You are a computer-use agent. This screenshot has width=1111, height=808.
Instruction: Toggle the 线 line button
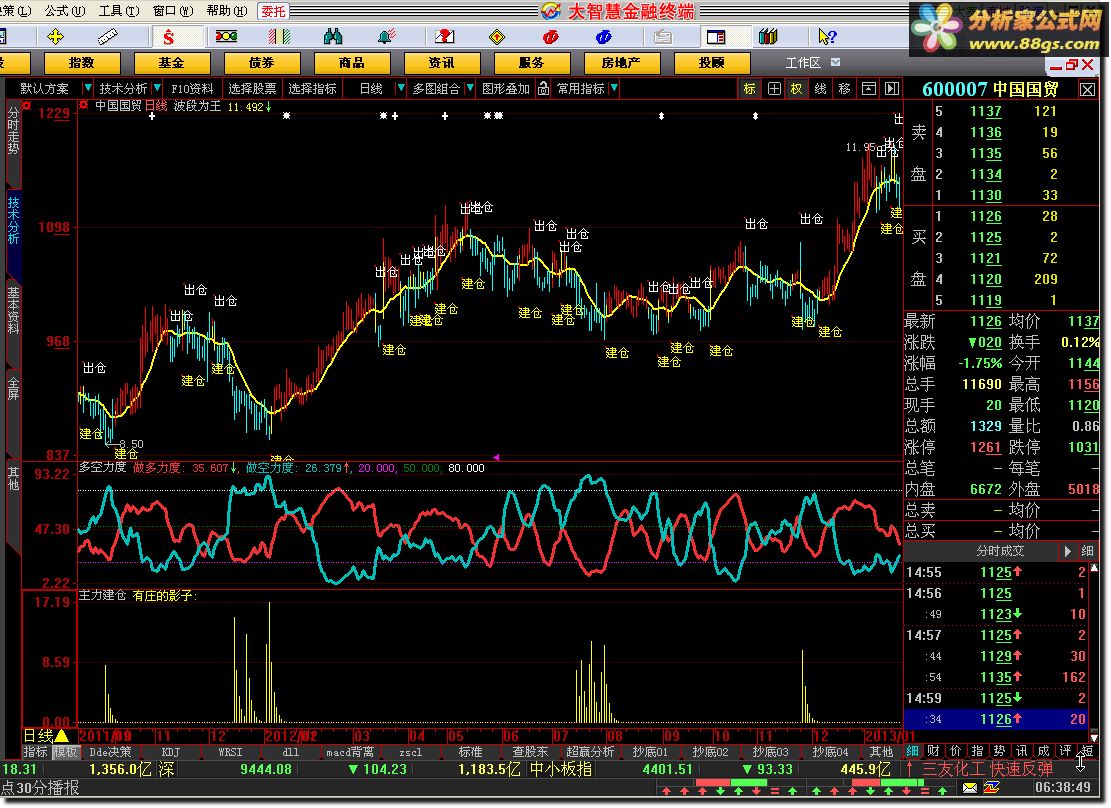(820, 89)
